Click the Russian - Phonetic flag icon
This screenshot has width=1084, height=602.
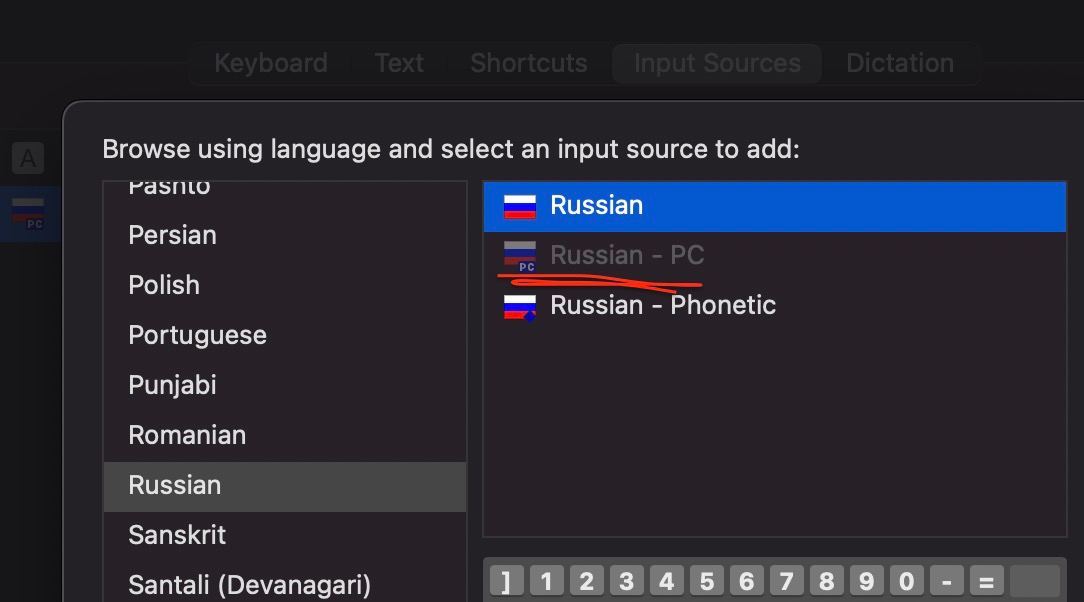click(520, 306)
